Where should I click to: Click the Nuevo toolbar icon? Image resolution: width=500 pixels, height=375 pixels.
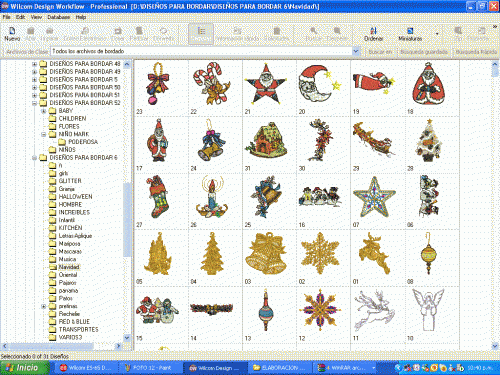pyautogui.click(x=12, y=34)
